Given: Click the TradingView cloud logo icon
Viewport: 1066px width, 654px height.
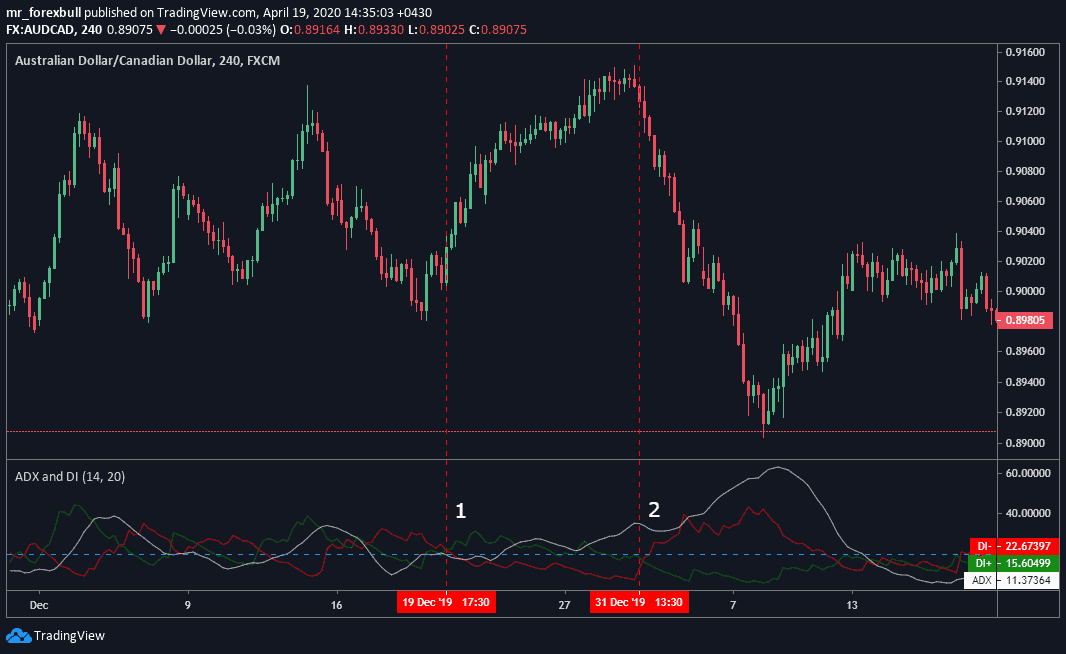Looking at the screenshot, I should [x=18, y=635].
